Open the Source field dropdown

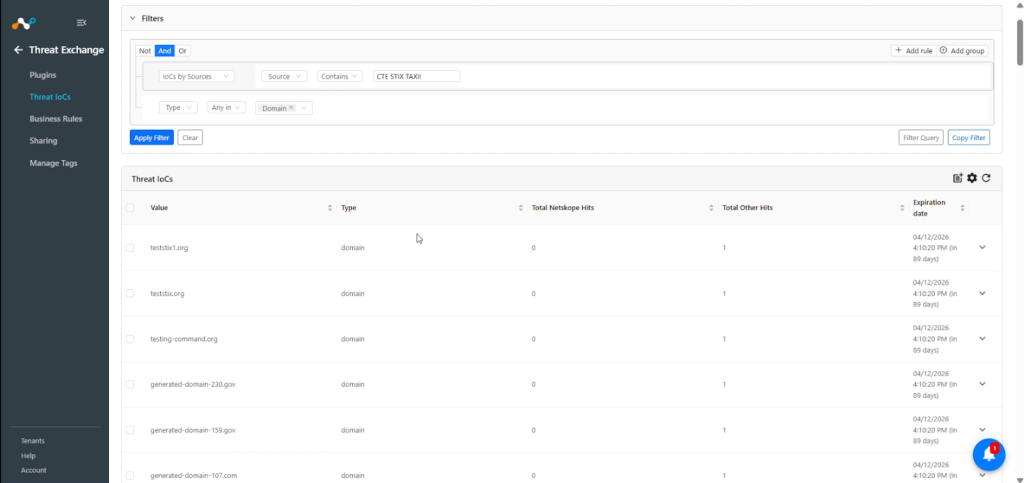(x=283, y=76)
